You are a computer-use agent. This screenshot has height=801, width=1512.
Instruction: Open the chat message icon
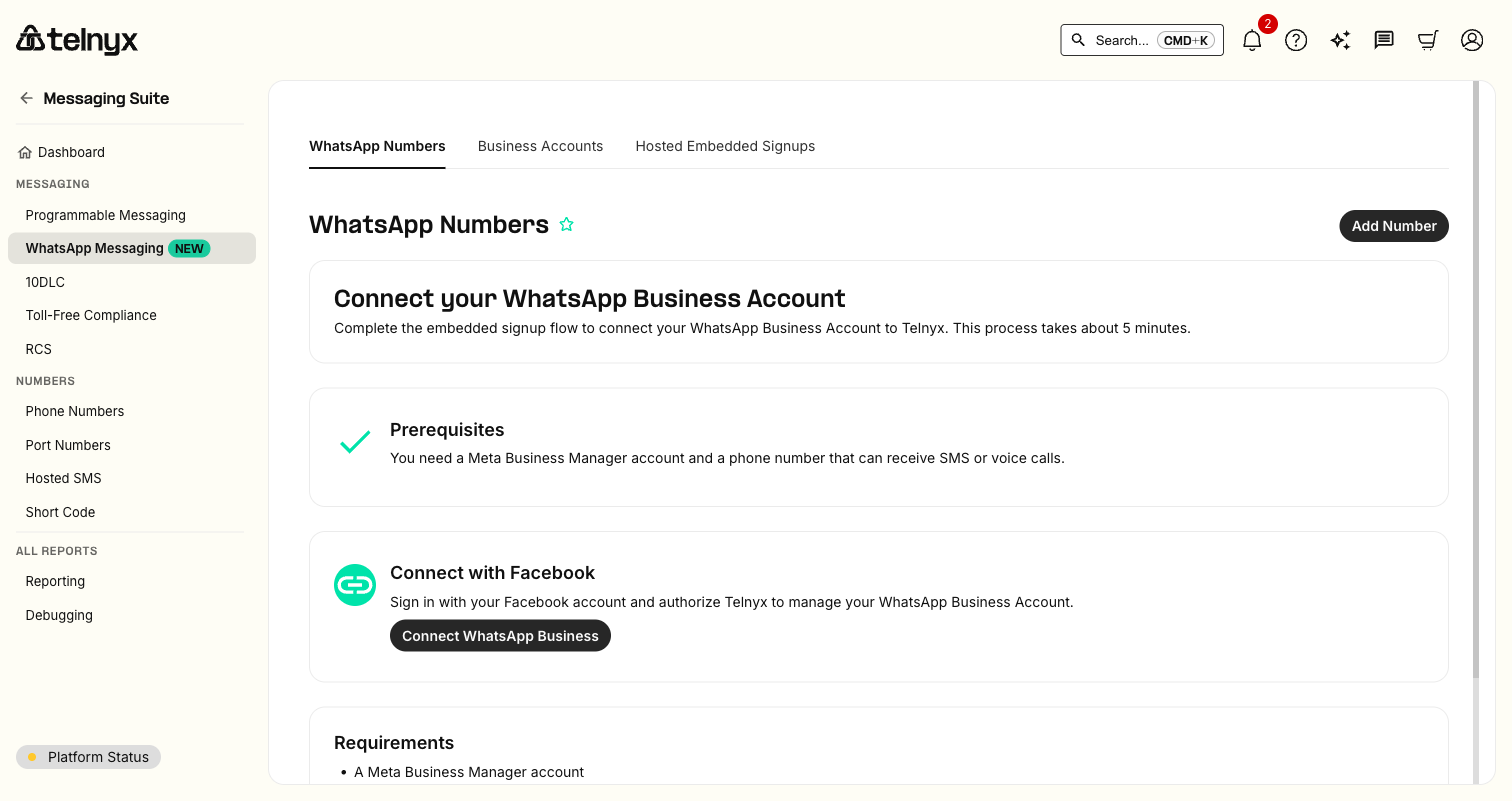coord(1384,40)
